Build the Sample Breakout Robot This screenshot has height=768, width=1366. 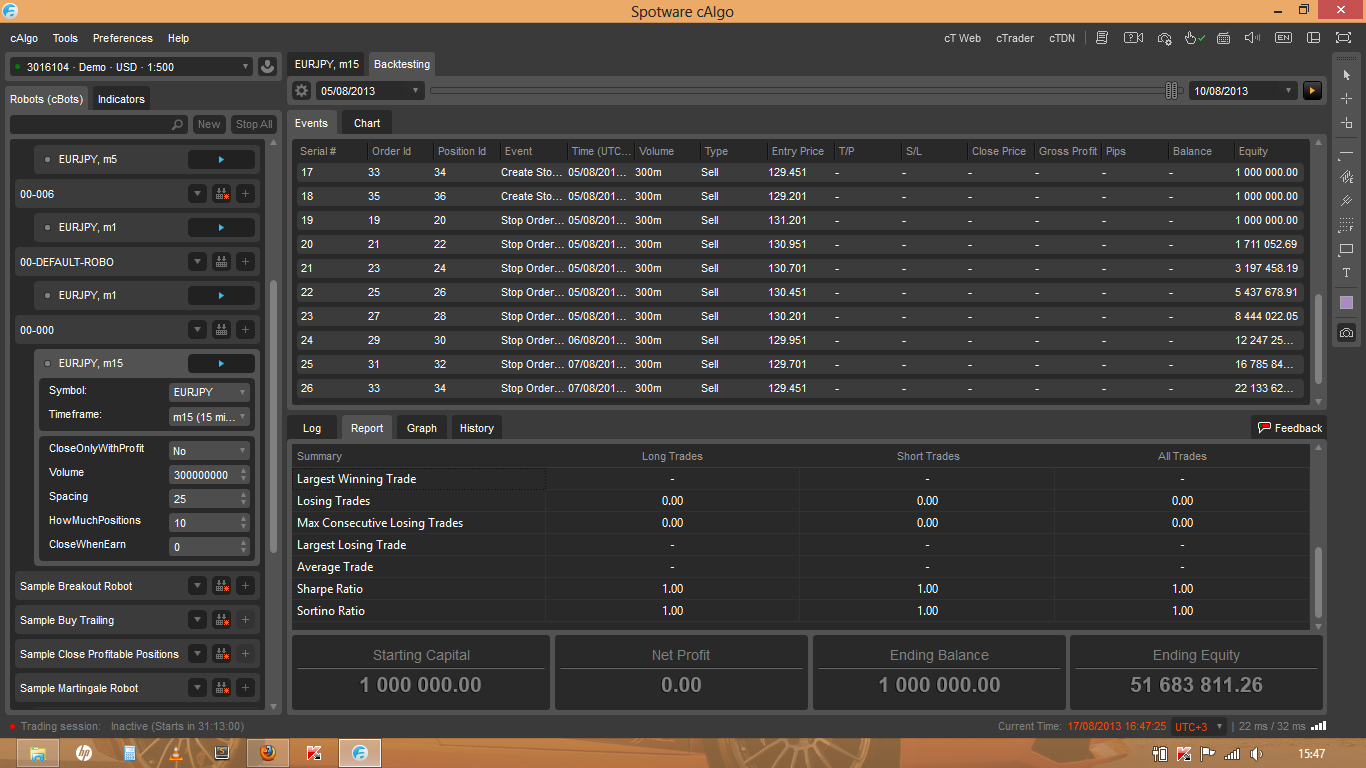coord(222,586)
